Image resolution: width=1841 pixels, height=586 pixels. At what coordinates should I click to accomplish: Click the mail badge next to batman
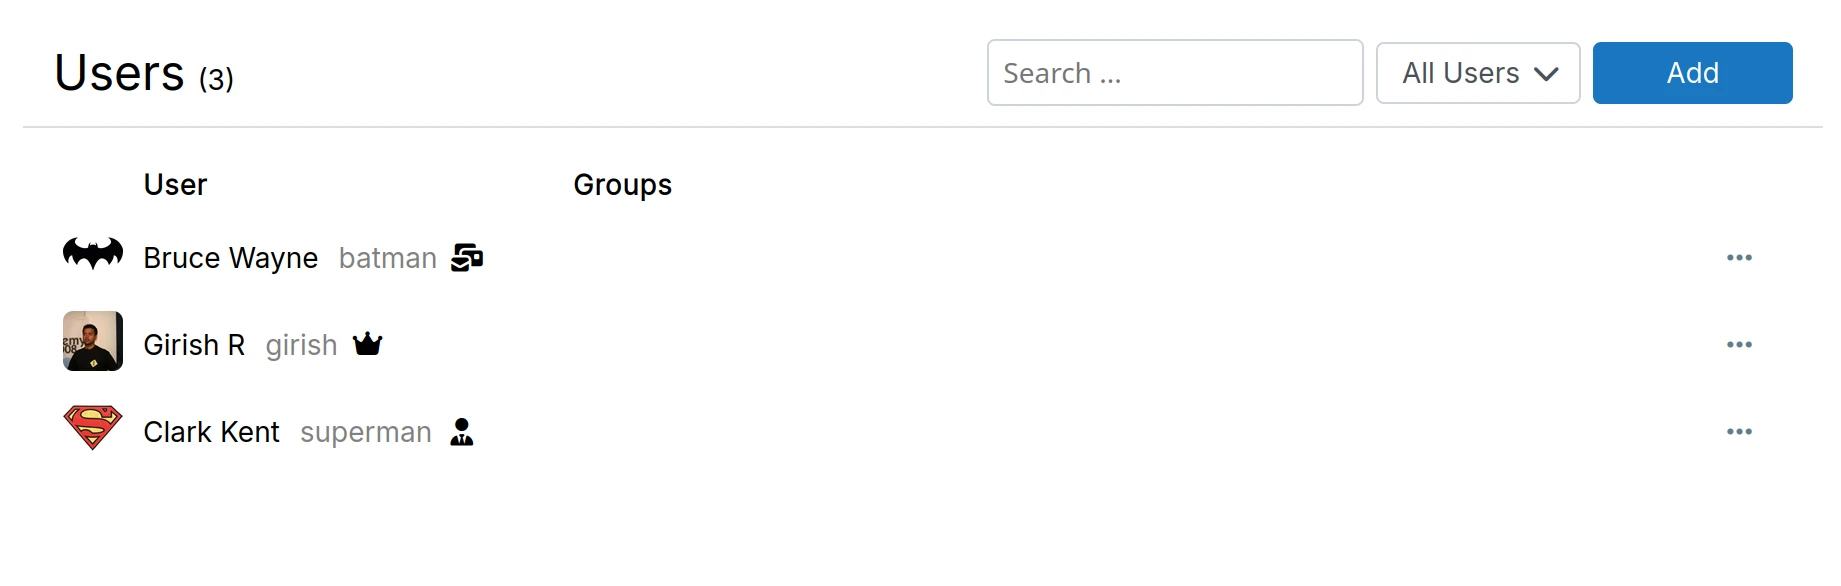[467, 257]
